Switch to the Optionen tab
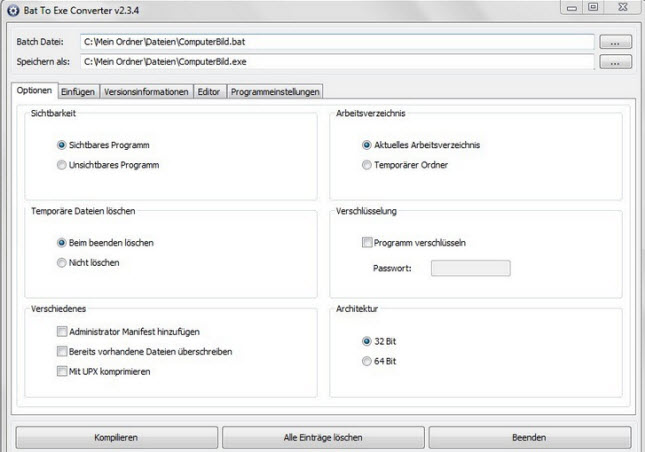 tap(35, 90)
